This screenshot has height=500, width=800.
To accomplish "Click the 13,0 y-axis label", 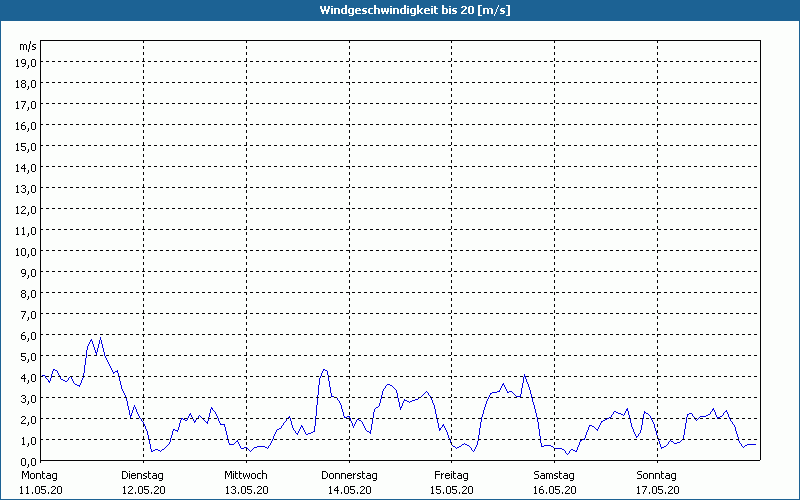I will coord(27,189).
